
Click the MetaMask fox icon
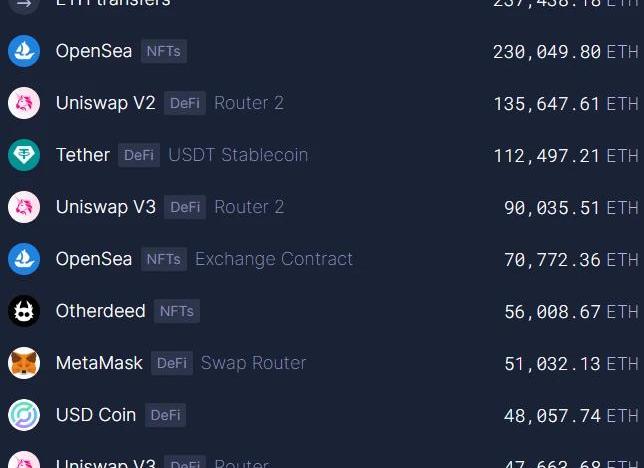24,363
